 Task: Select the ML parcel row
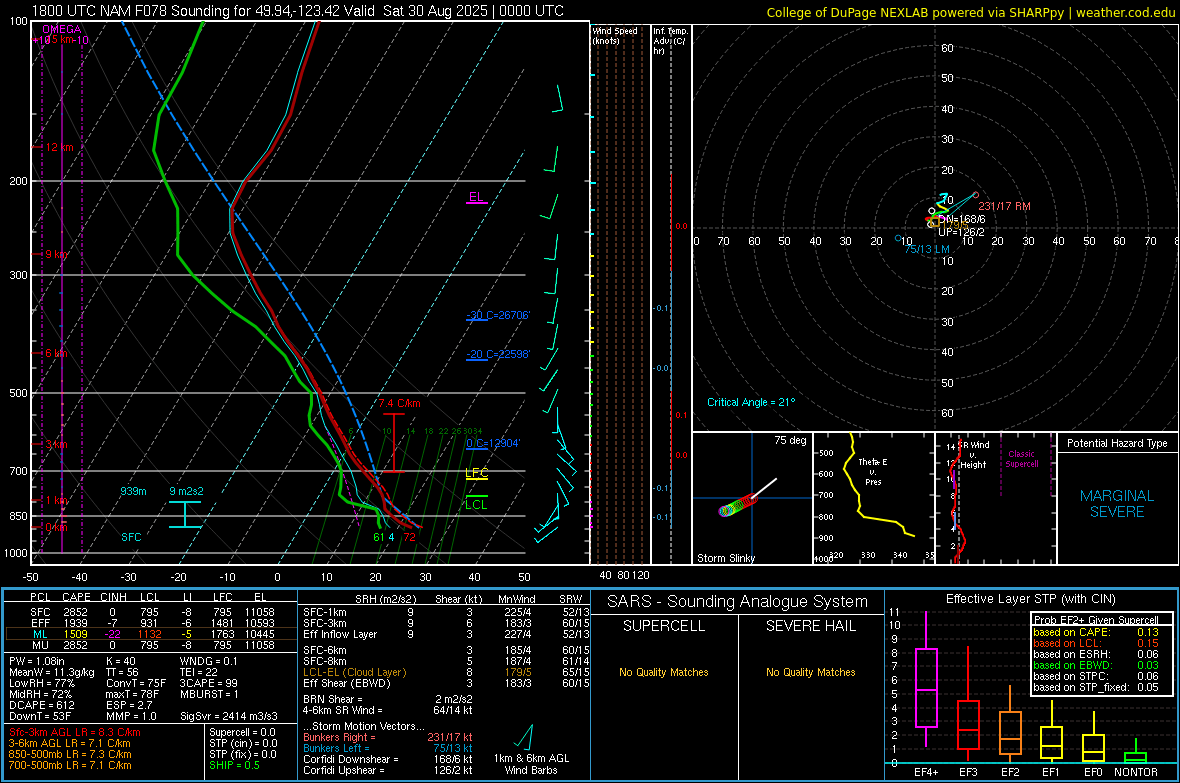(151, 634)
